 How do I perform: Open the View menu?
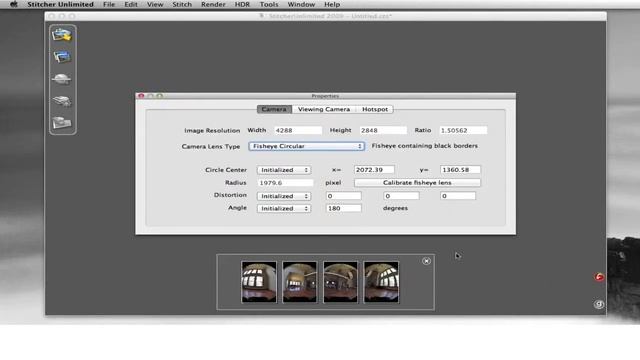[x=155, y=4]
